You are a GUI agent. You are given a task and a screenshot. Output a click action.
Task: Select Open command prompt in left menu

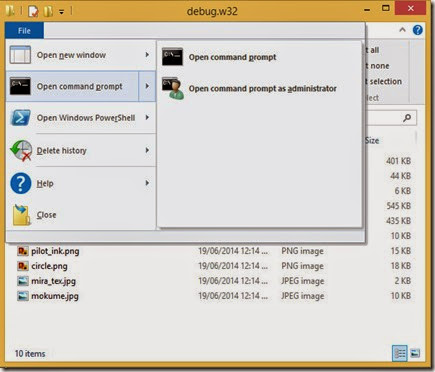click(x=73, y=86)
